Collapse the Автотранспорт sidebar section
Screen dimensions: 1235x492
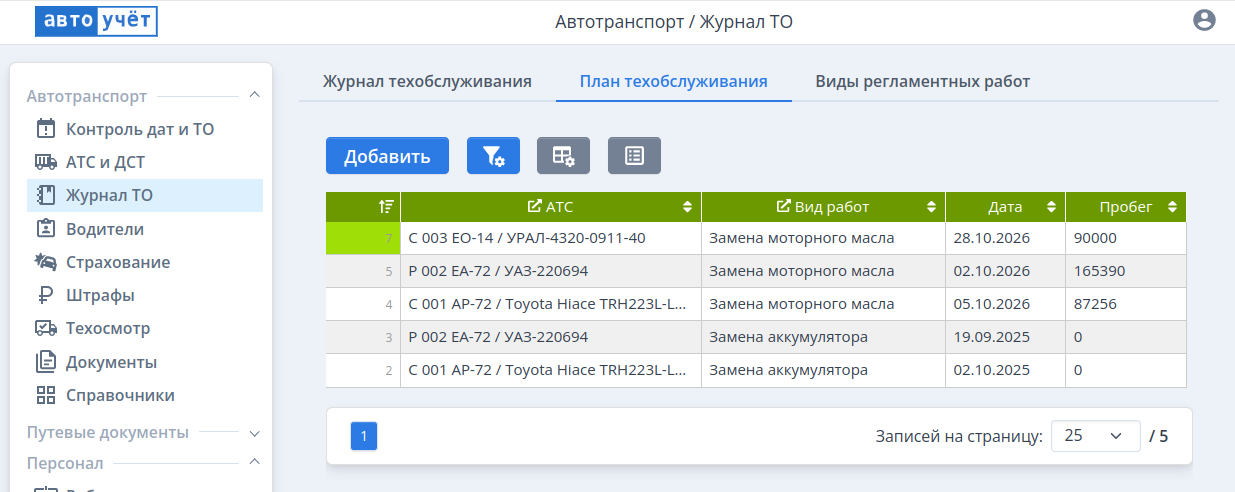coord(254,95)
